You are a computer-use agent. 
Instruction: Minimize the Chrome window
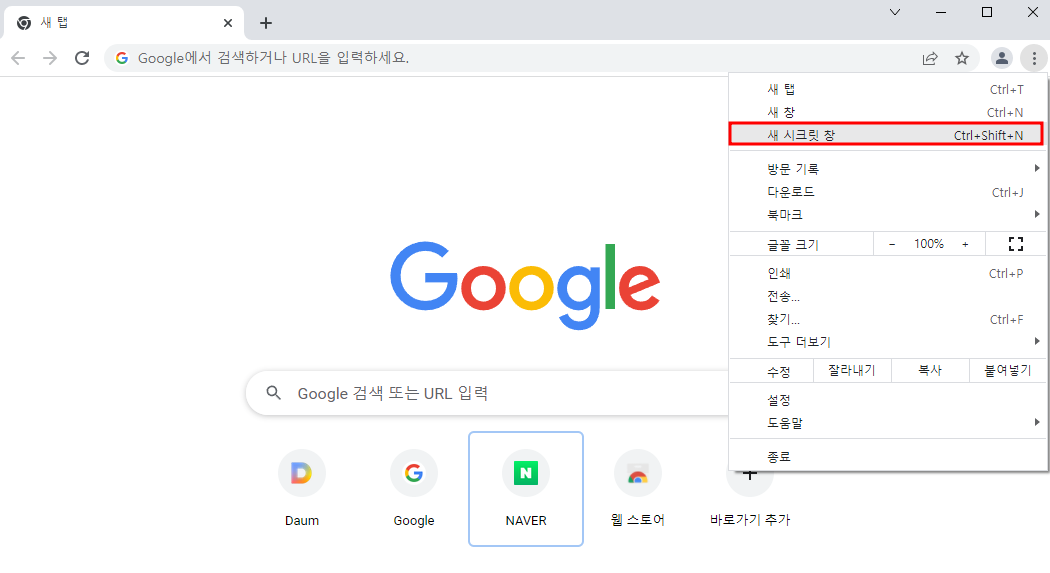(x=941, y=12)
